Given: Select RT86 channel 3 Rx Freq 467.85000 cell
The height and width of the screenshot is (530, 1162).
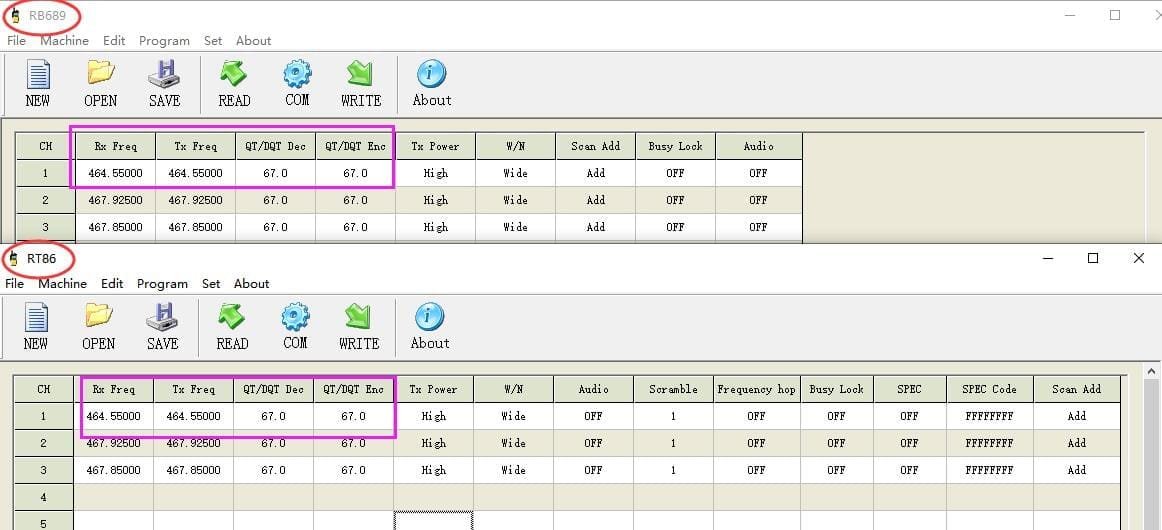Looking at the screenshot, I should click(x=113, y=470).
